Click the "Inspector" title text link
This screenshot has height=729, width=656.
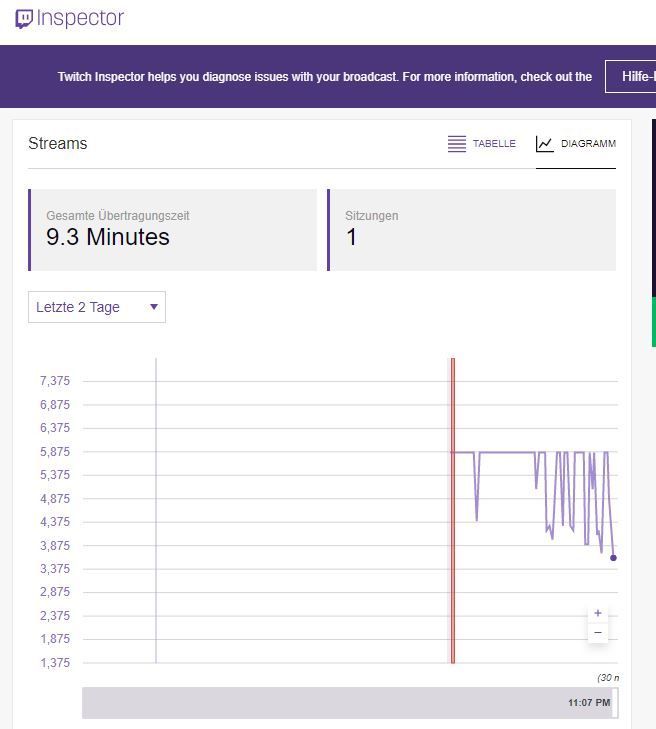[80, 19]
